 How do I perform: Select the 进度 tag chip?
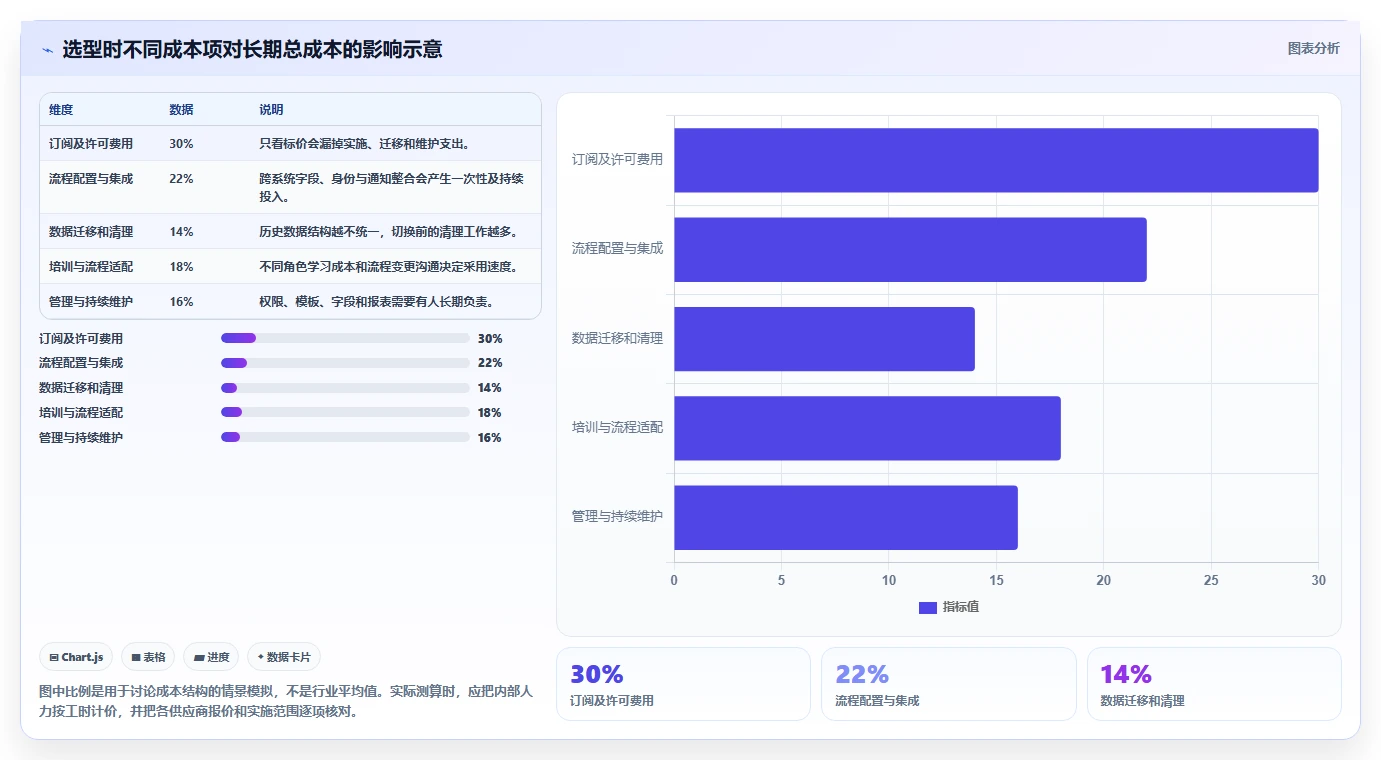click(211, 657)
